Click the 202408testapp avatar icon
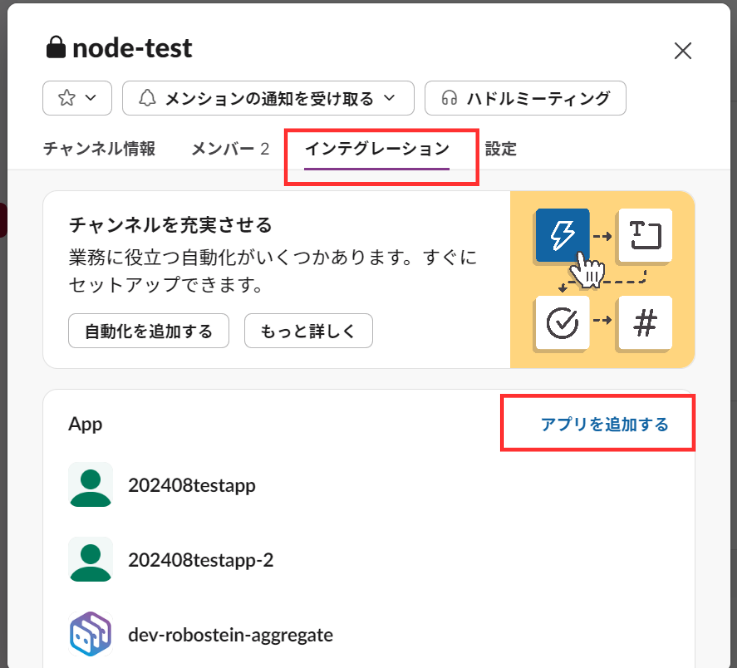The width and height of the screenshot is (738, 669). [90, 485]
